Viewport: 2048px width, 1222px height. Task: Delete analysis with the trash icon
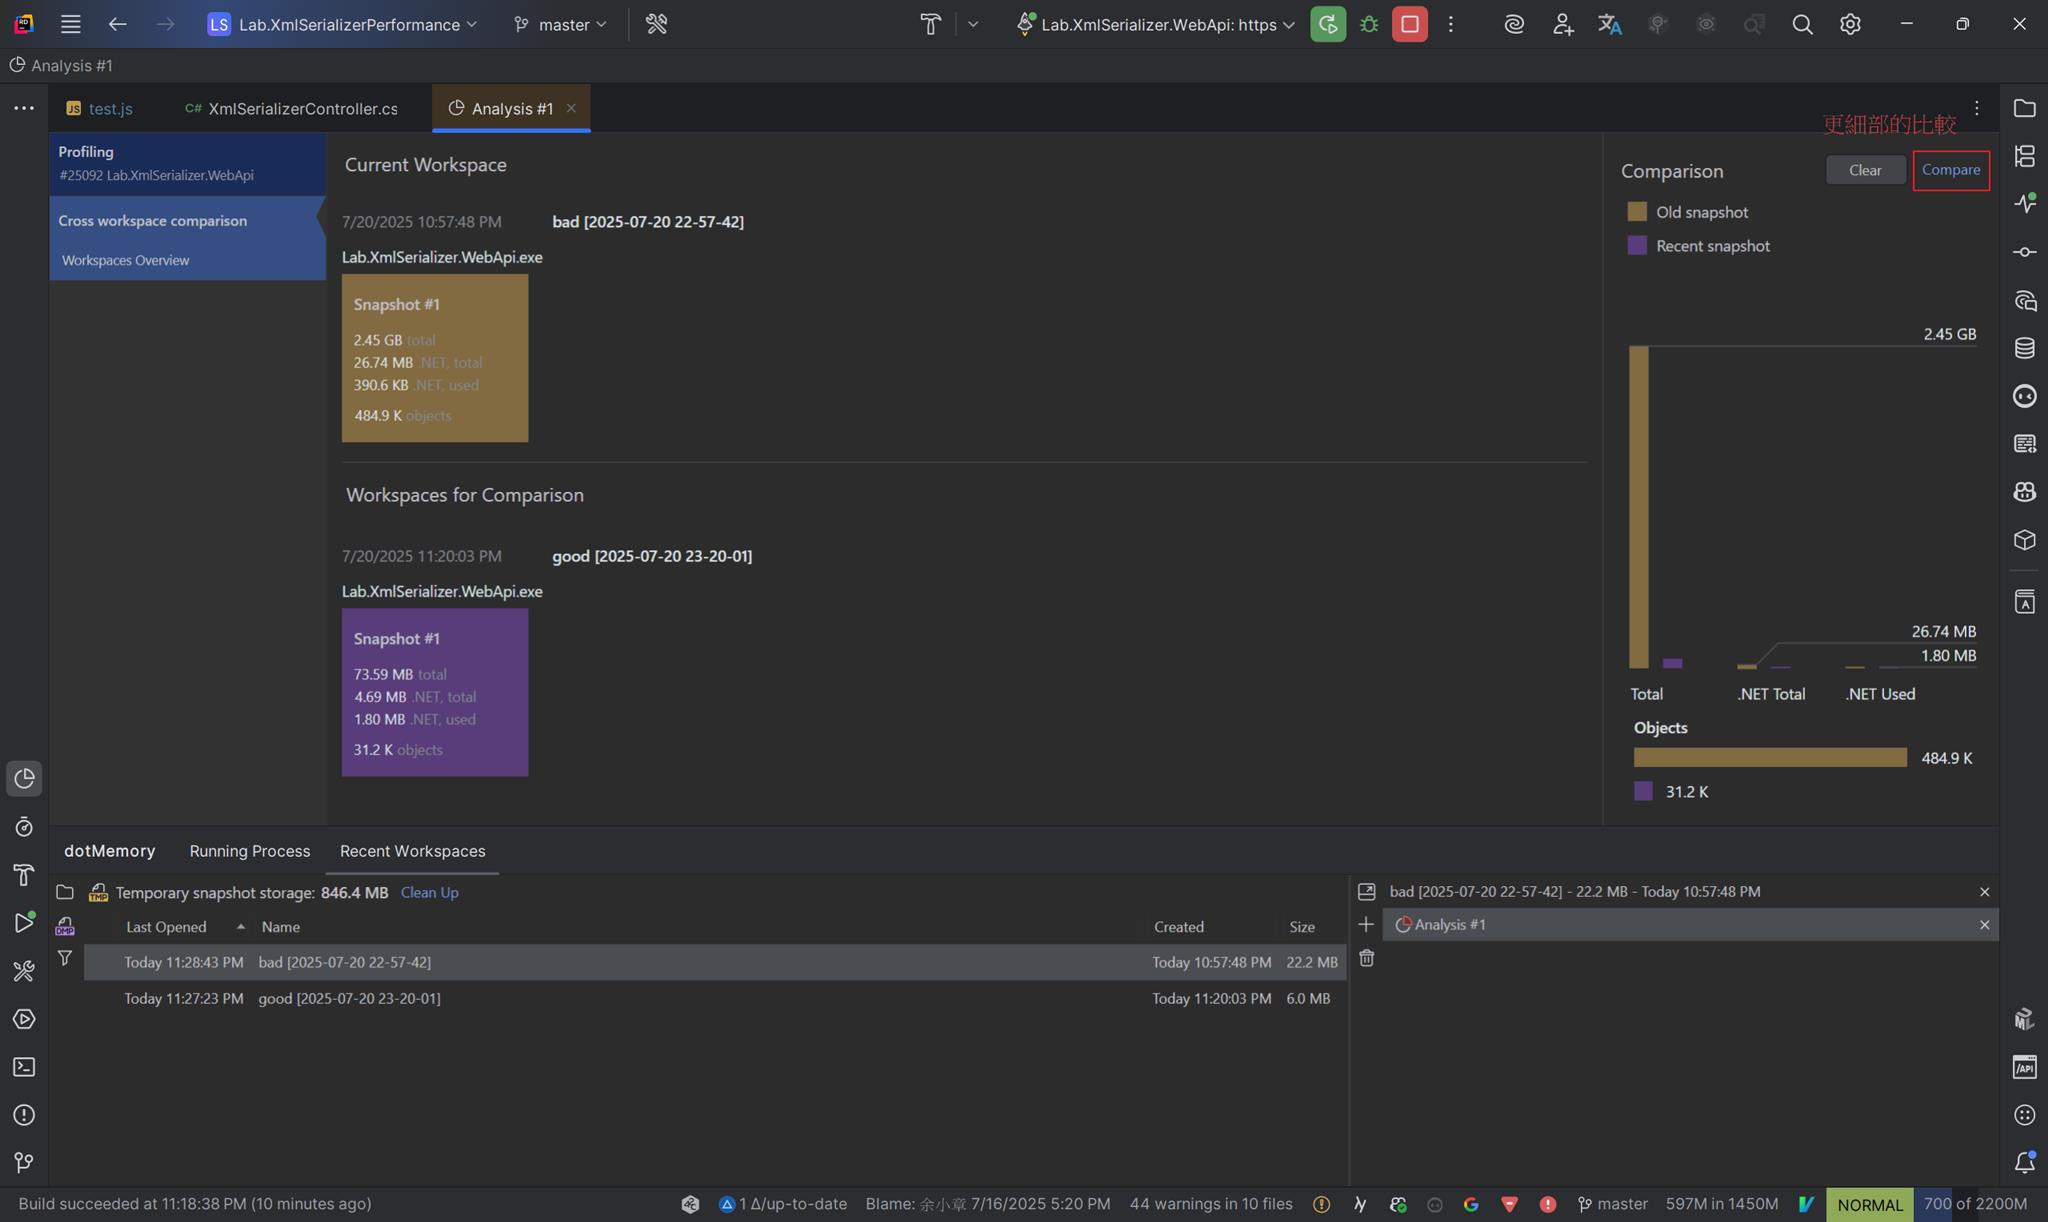[x=1366, y=958]
